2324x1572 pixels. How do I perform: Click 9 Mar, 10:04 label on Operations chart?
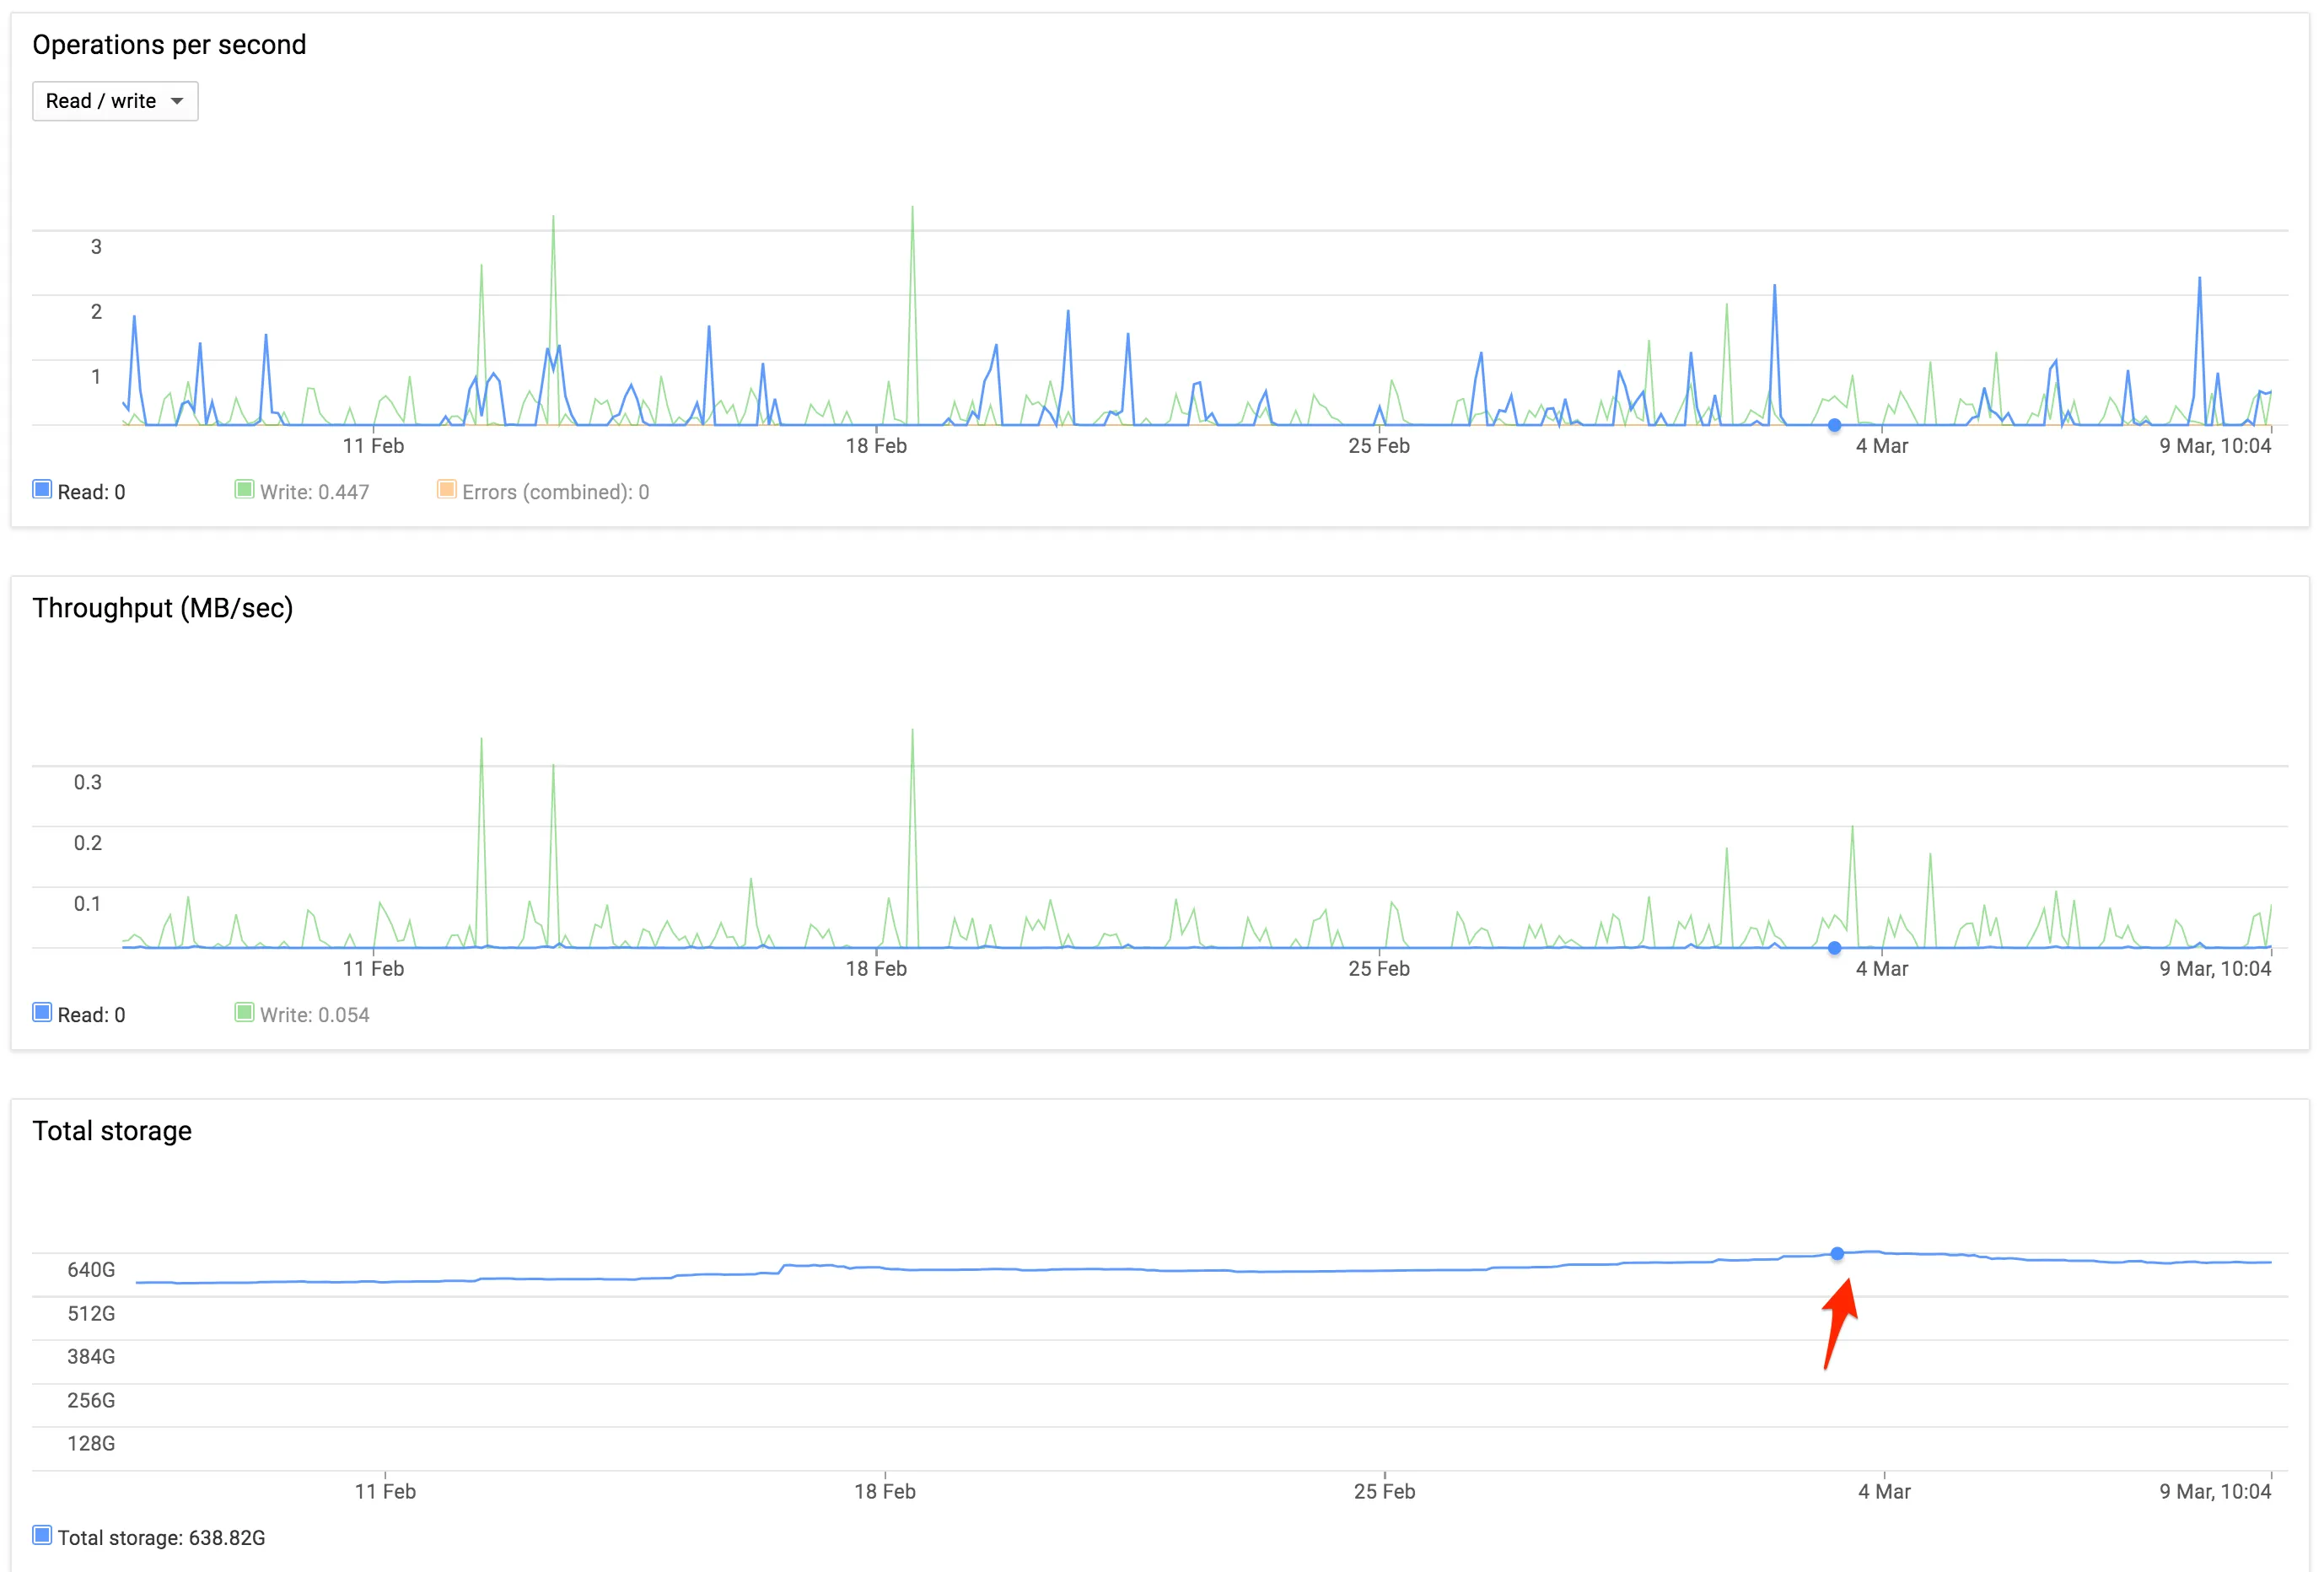tap(2214, 446)
